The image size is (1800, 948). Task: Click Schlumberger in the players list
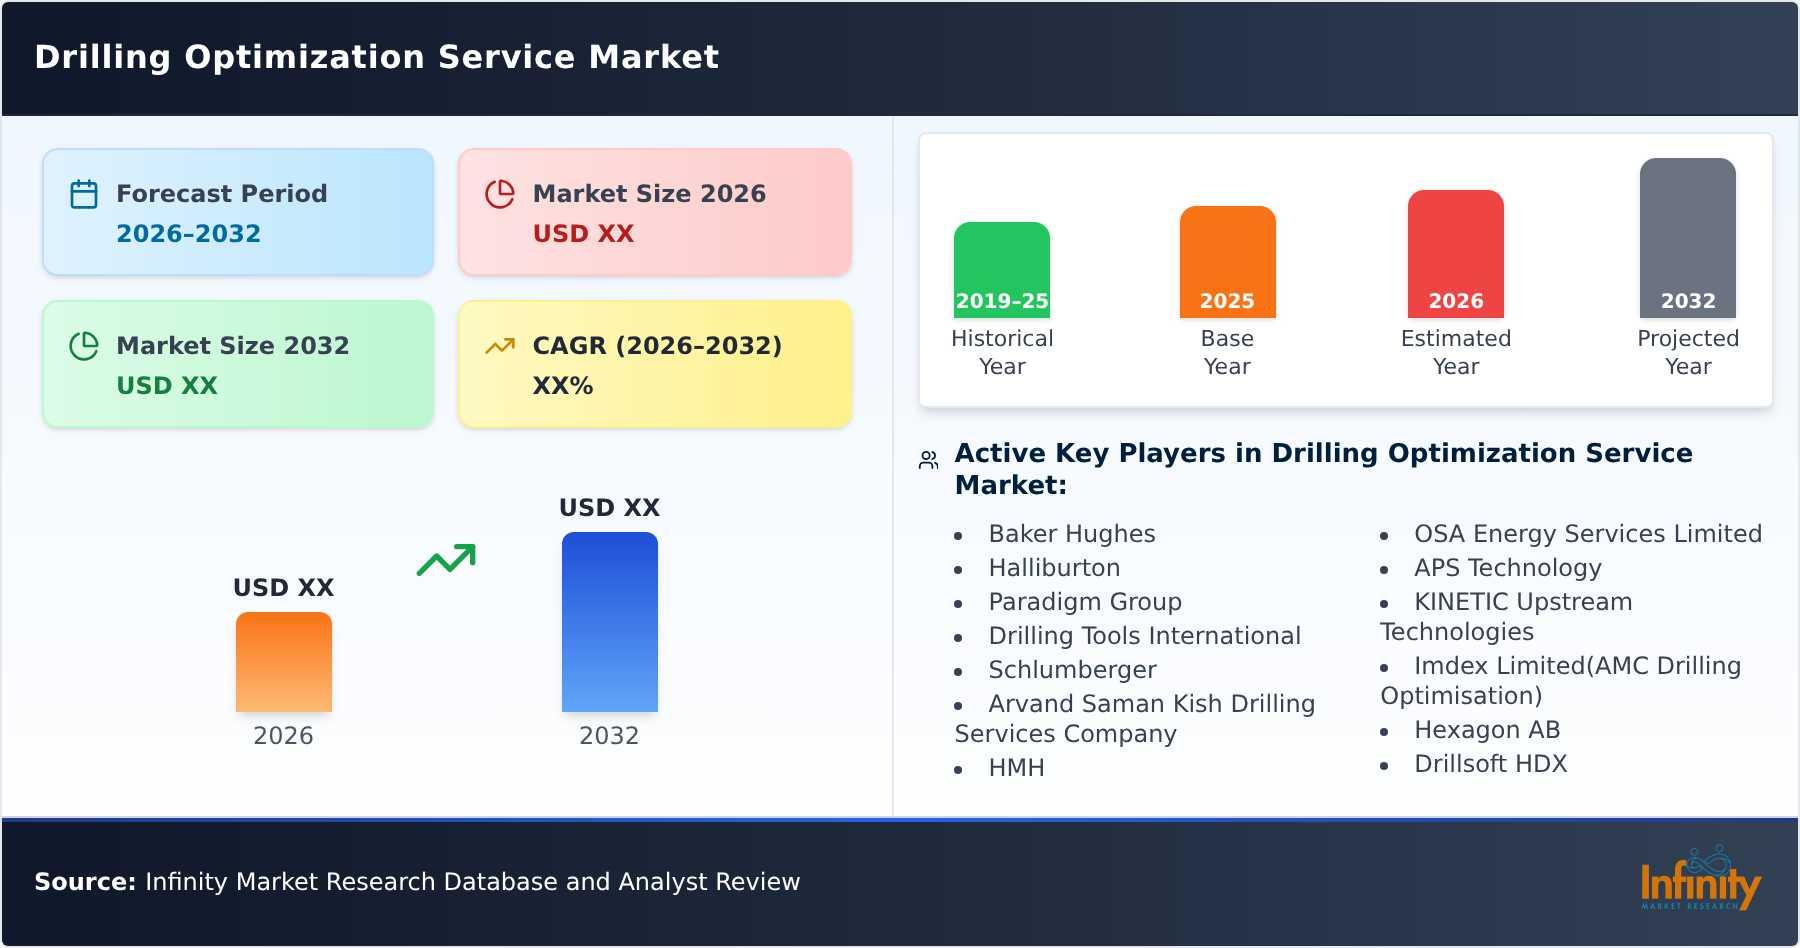tap(1072, 670)
